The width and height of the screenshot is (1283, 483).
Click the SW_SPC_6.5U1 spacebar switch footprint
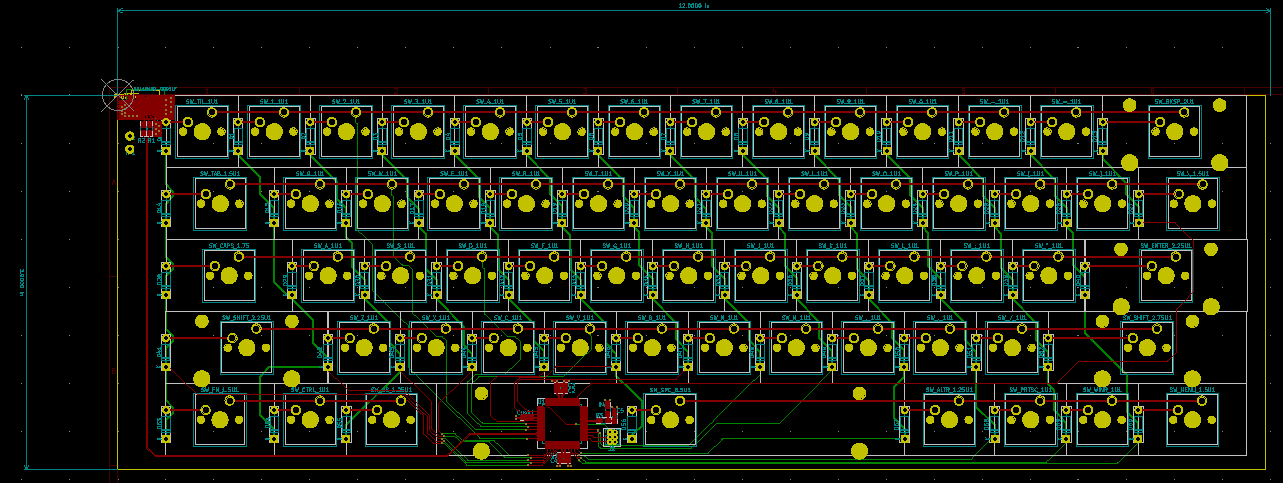670,419
